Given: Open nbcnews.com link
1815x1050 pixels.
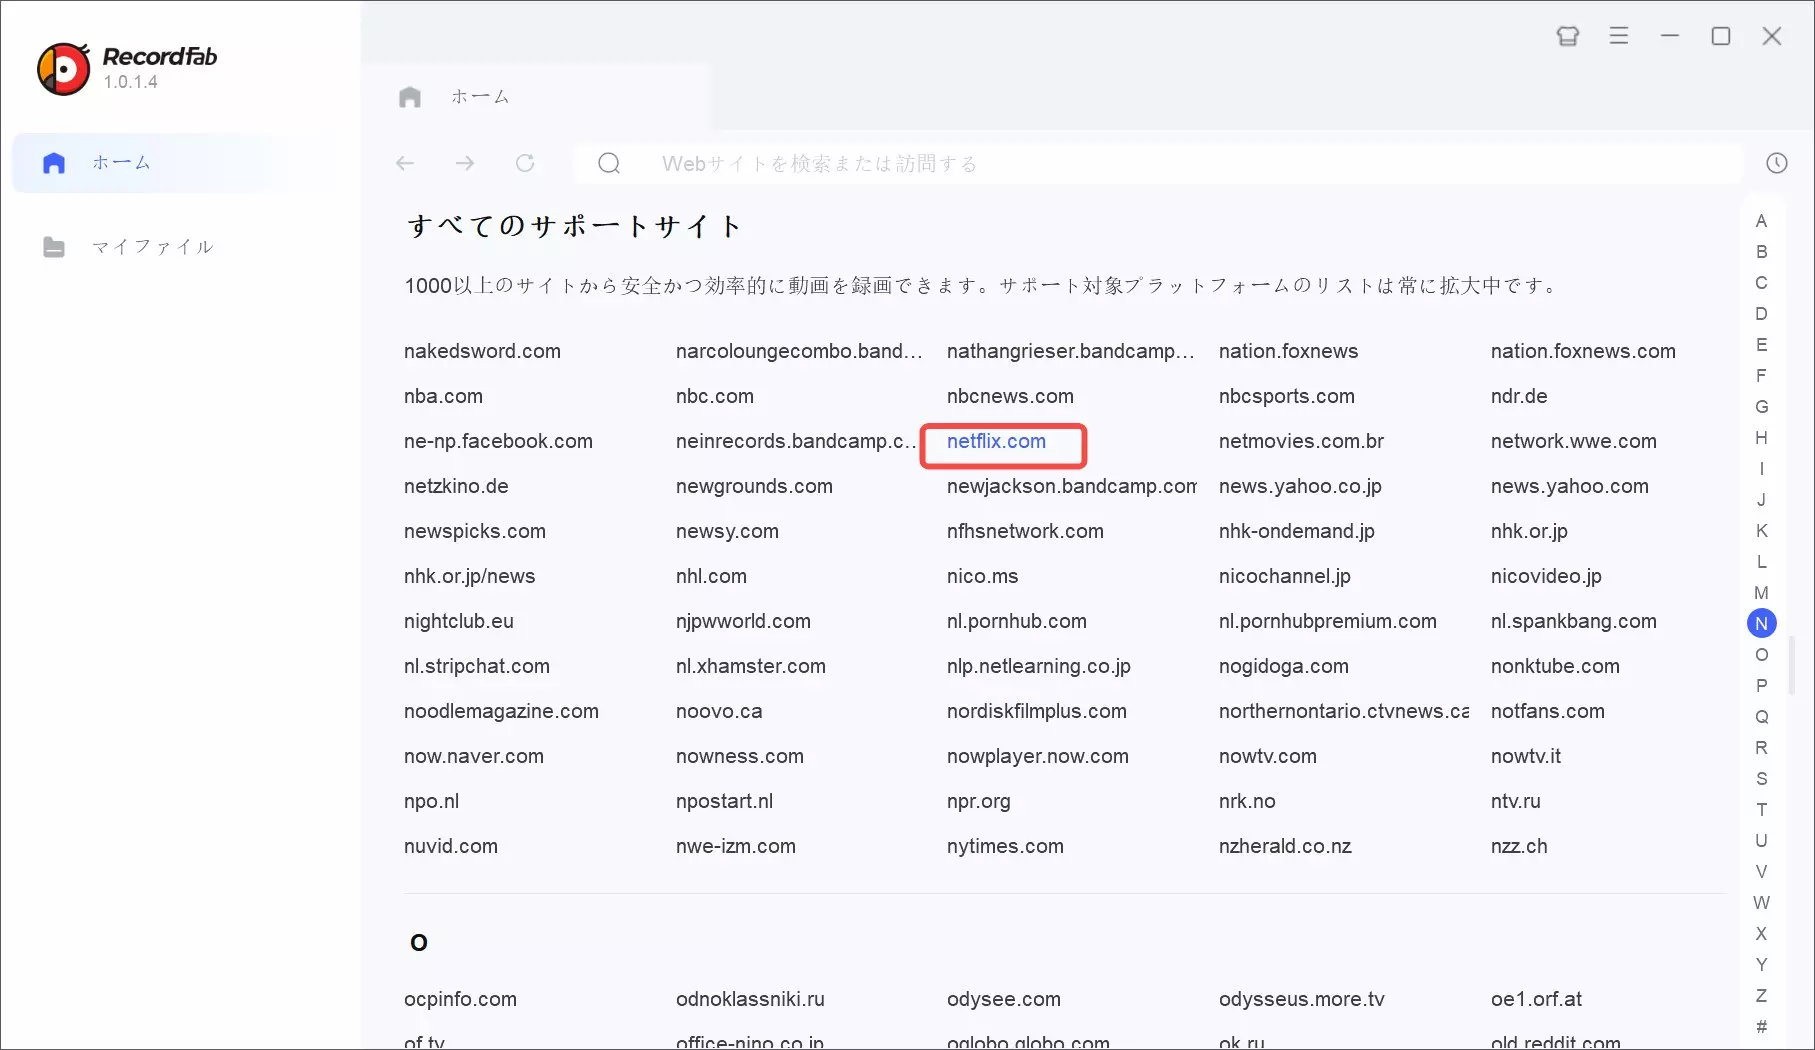Looking at the screenshot, I should [x=1010, y=396].
